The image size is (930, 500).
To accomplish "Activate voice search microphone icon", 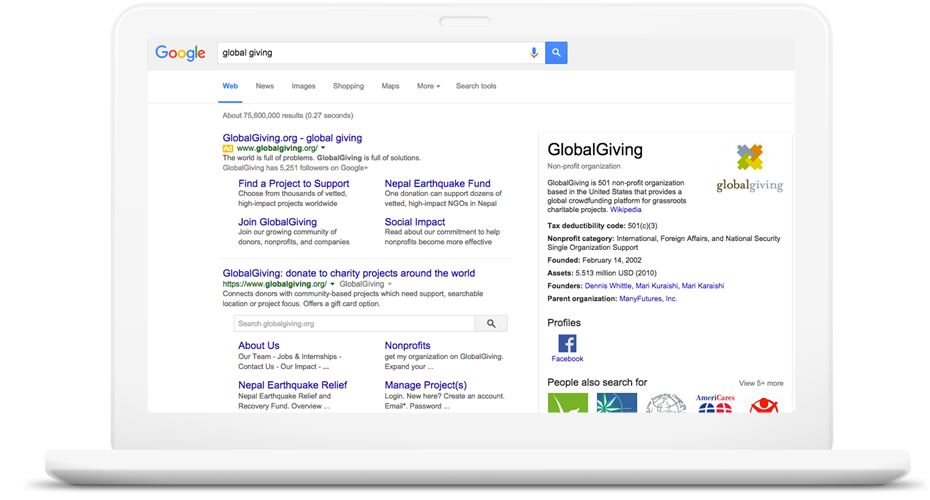I will click(x=534, y=53).
